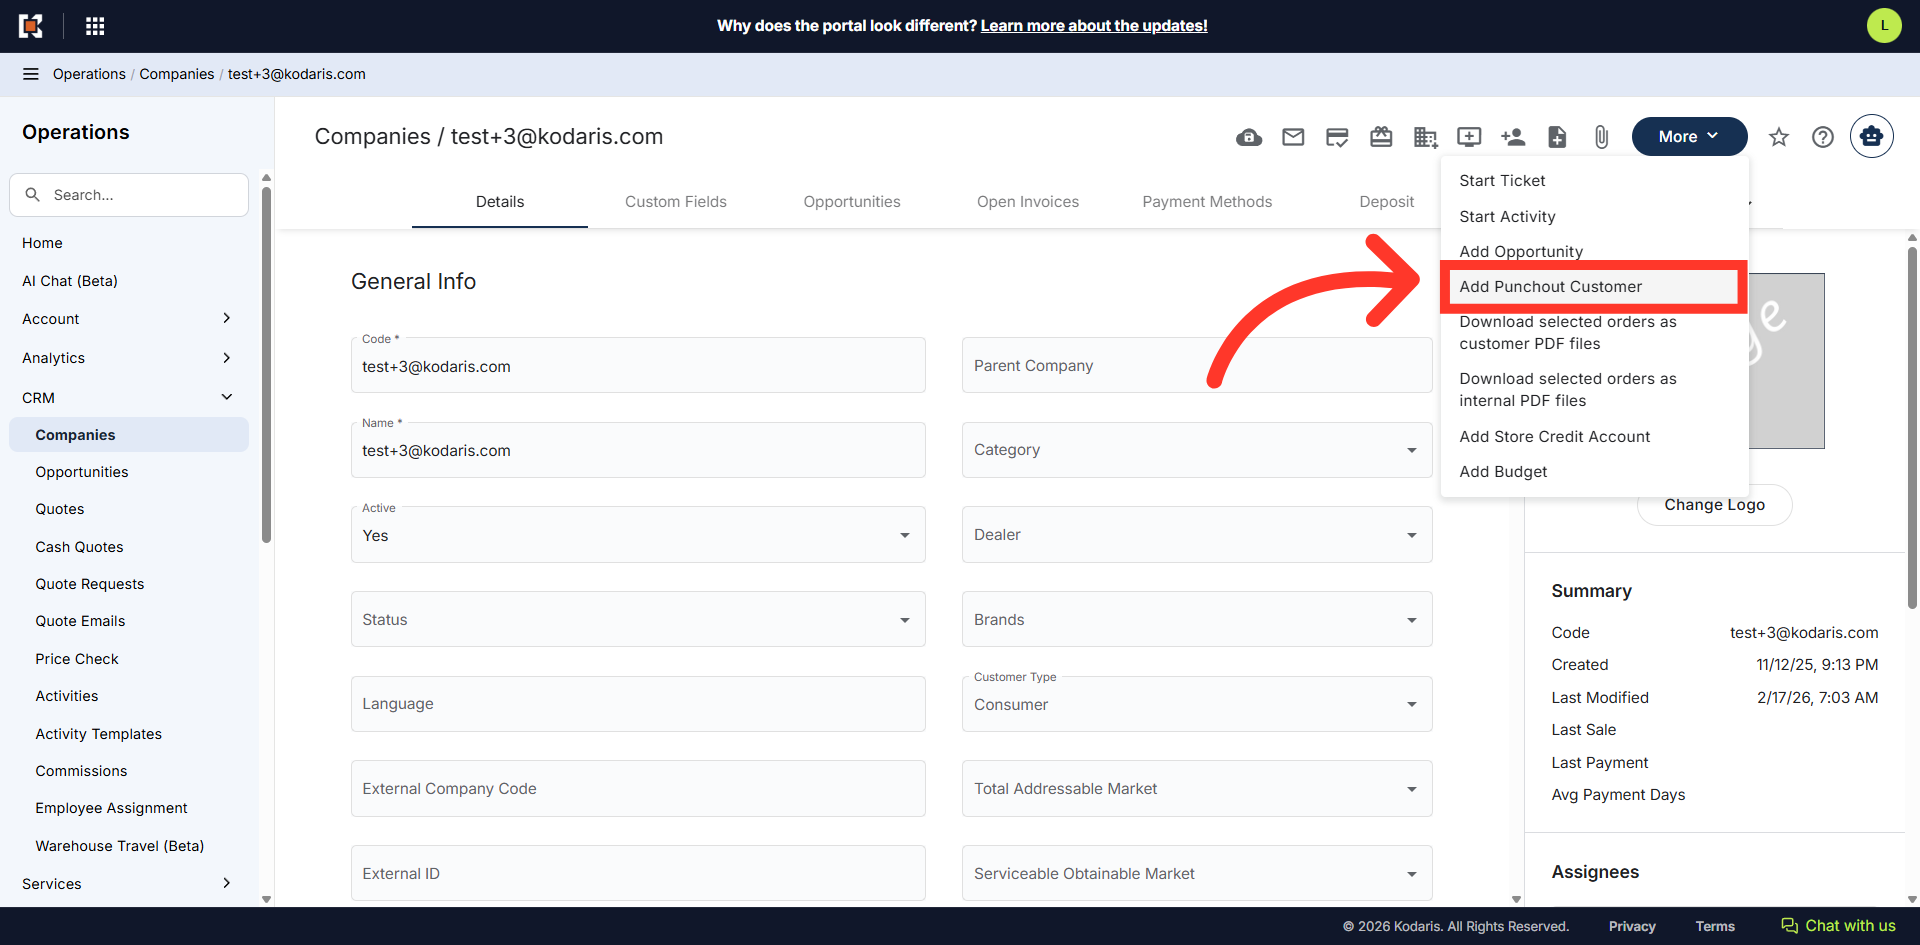Select Start Activity from More menu
The height and width of the screenshot is (945, 1920).
click(x=1594, y=217)
